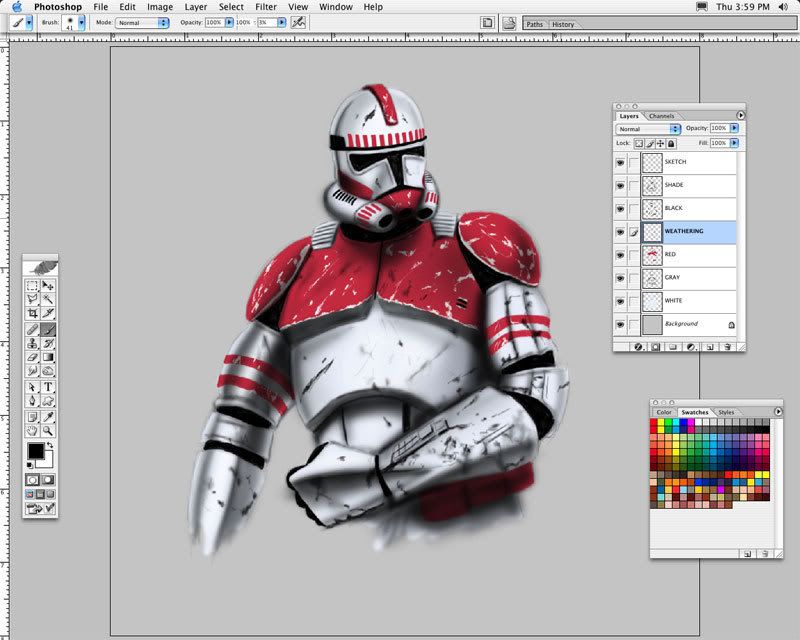Select the Eyedropper tool
The width and height of the screenshot is (800, 640).
click(x=48, y=417)
